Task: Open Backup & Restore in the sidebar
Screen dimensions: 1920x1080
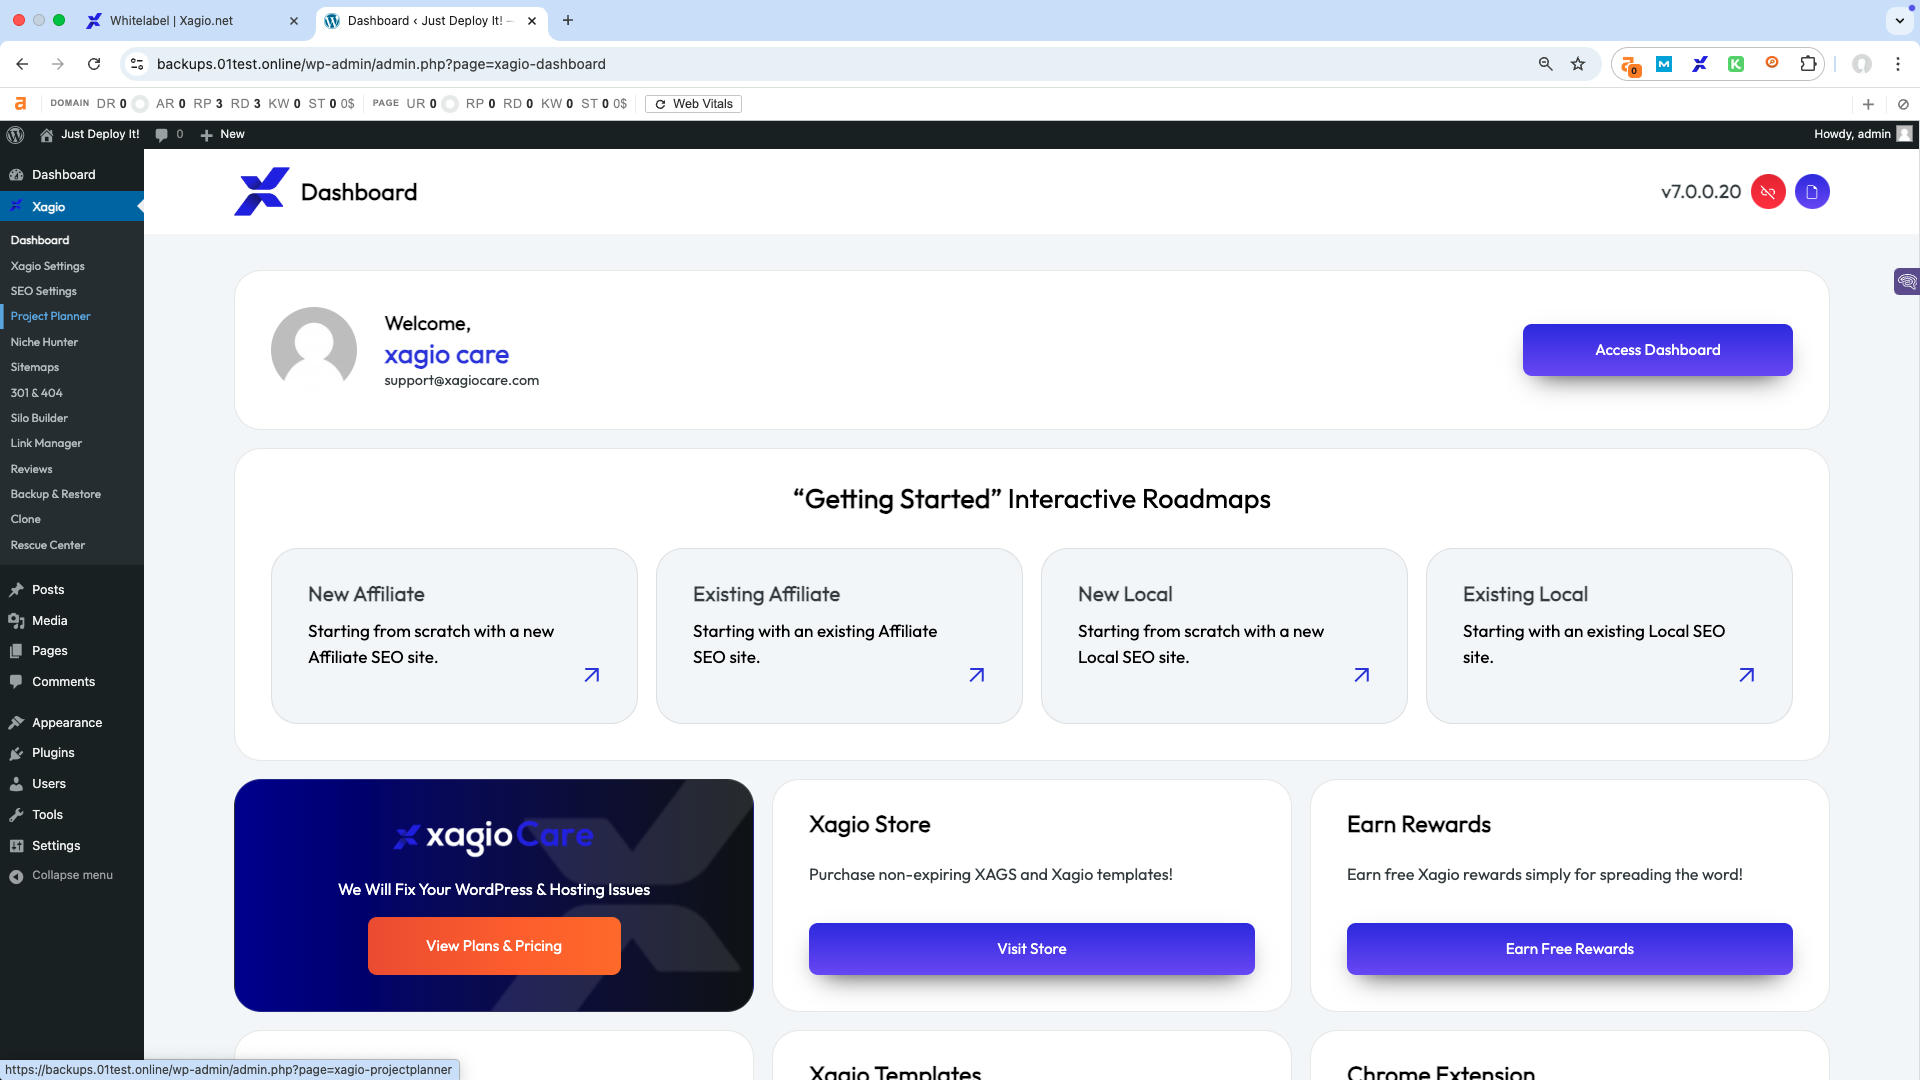Action: point(56,494)
